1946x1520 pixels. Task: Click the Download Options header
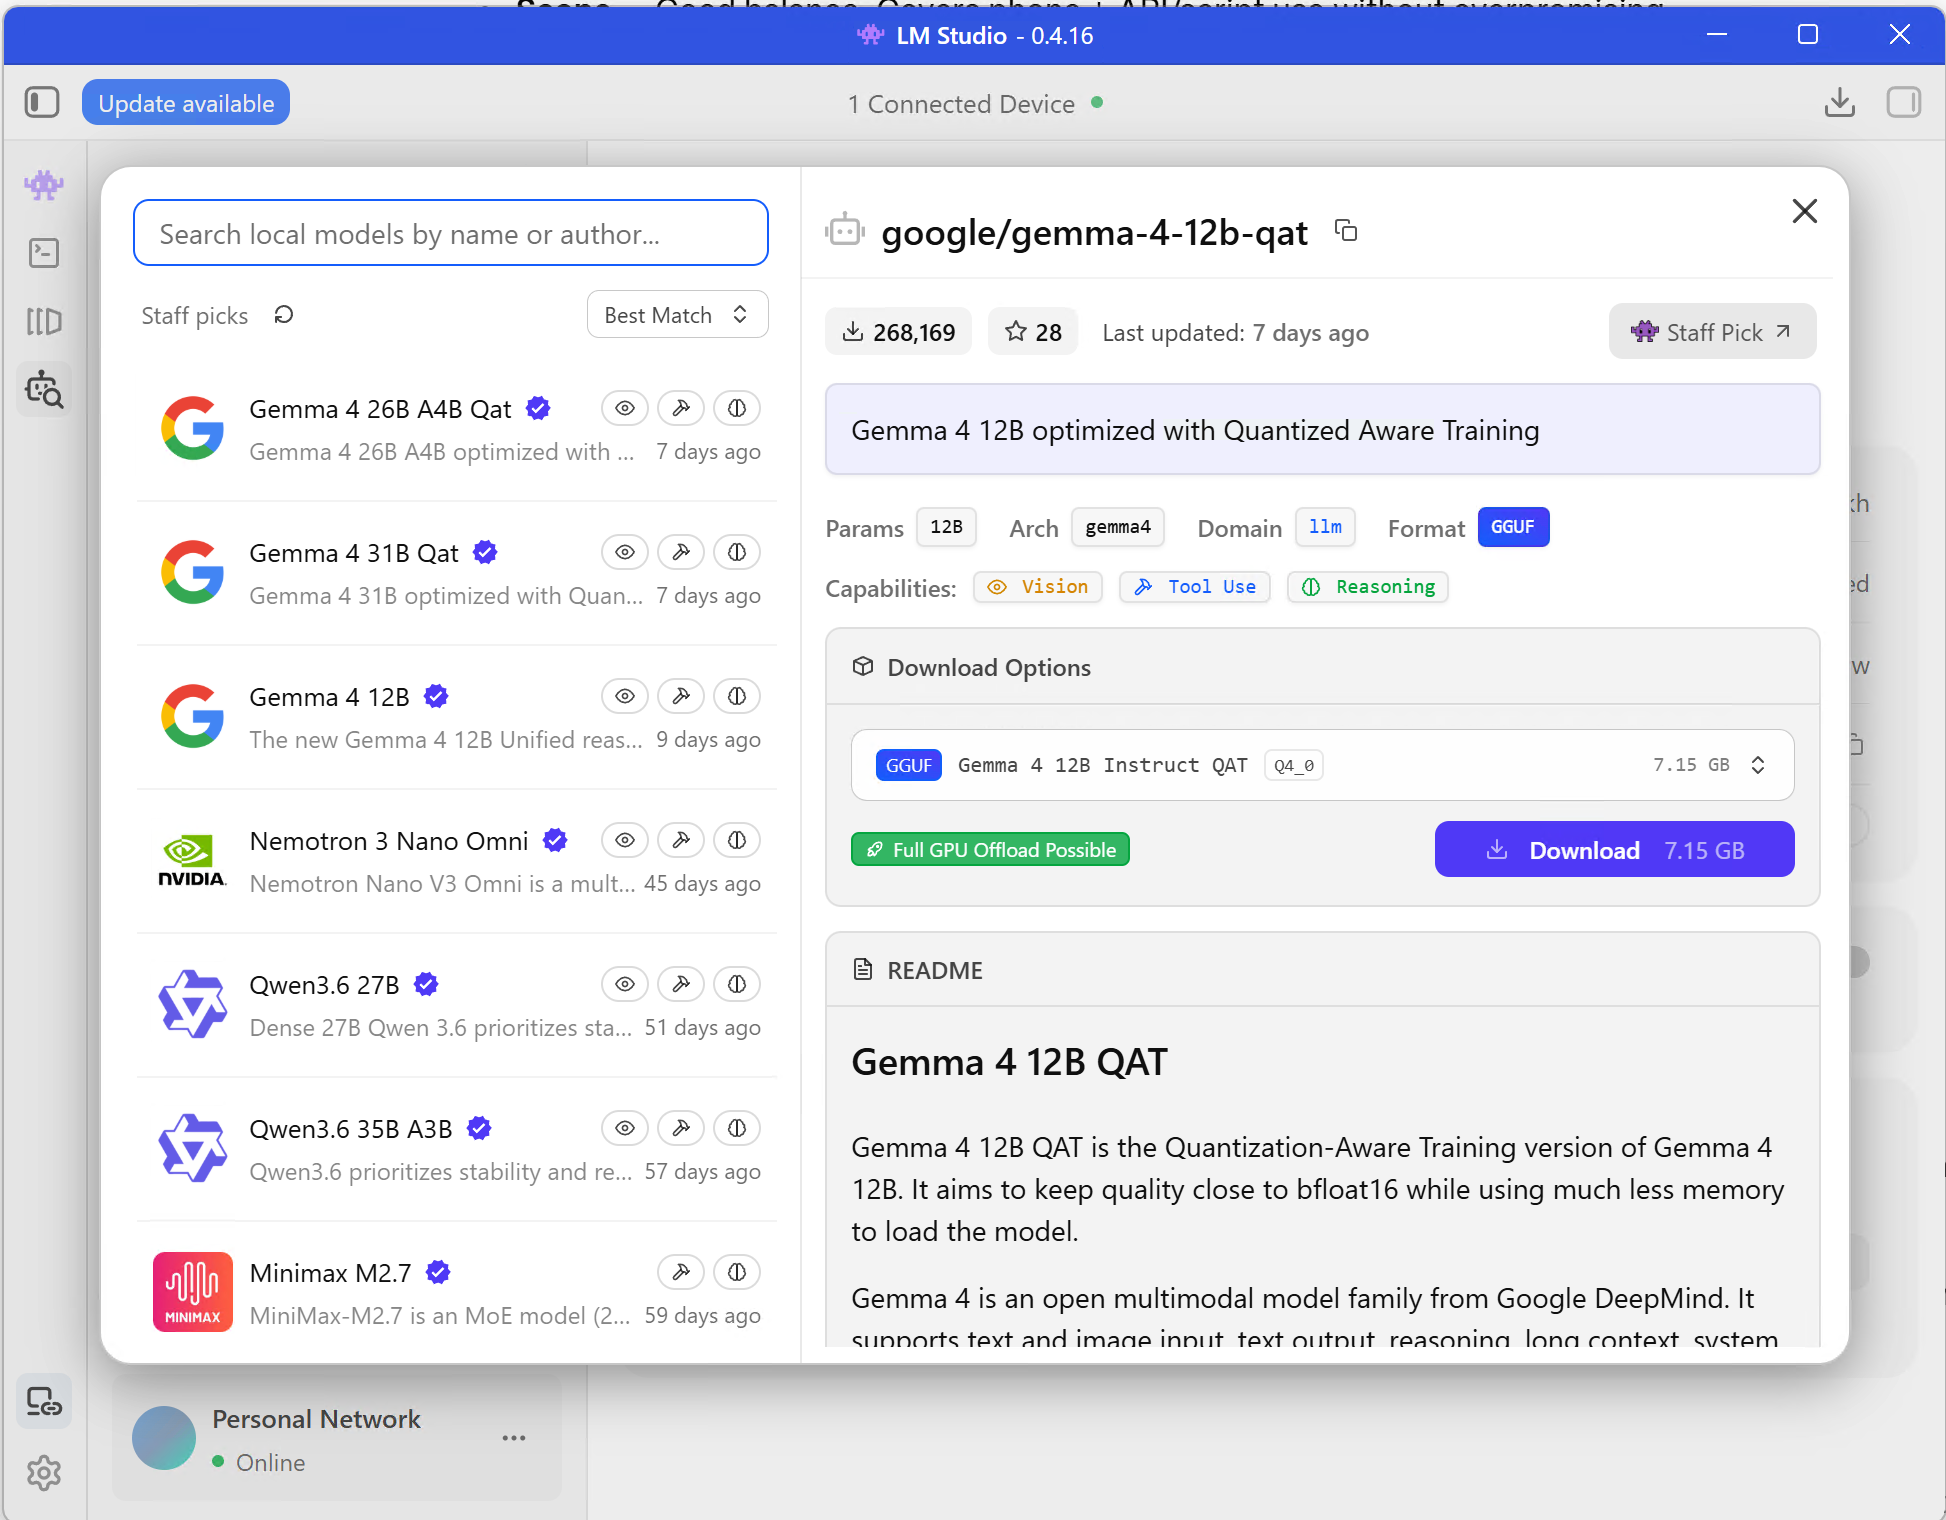[x=1322, y=667]
